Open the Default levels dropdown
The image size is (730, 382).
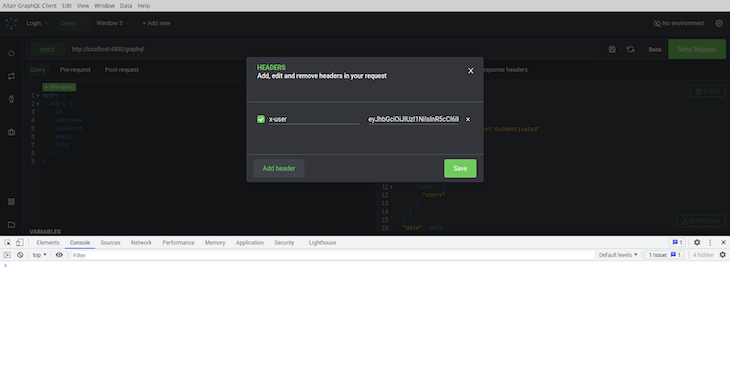pyautogui.click(x=618, y=255)
